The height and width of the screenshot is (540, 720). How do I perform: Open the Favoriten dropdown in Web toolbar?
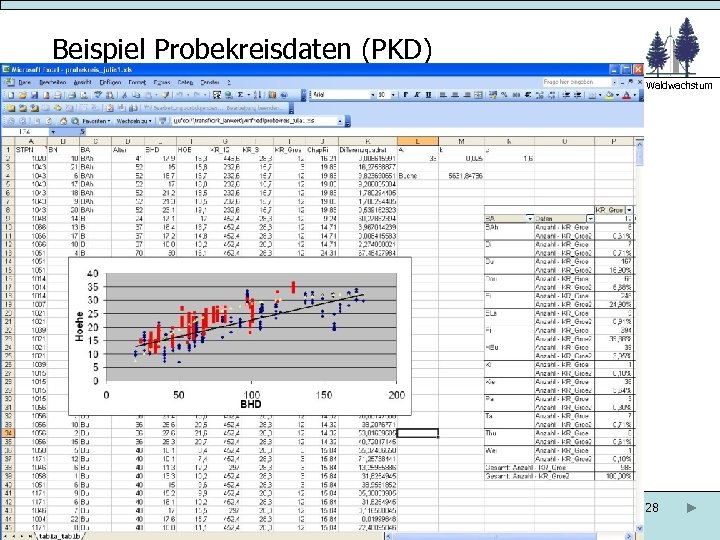96,121
